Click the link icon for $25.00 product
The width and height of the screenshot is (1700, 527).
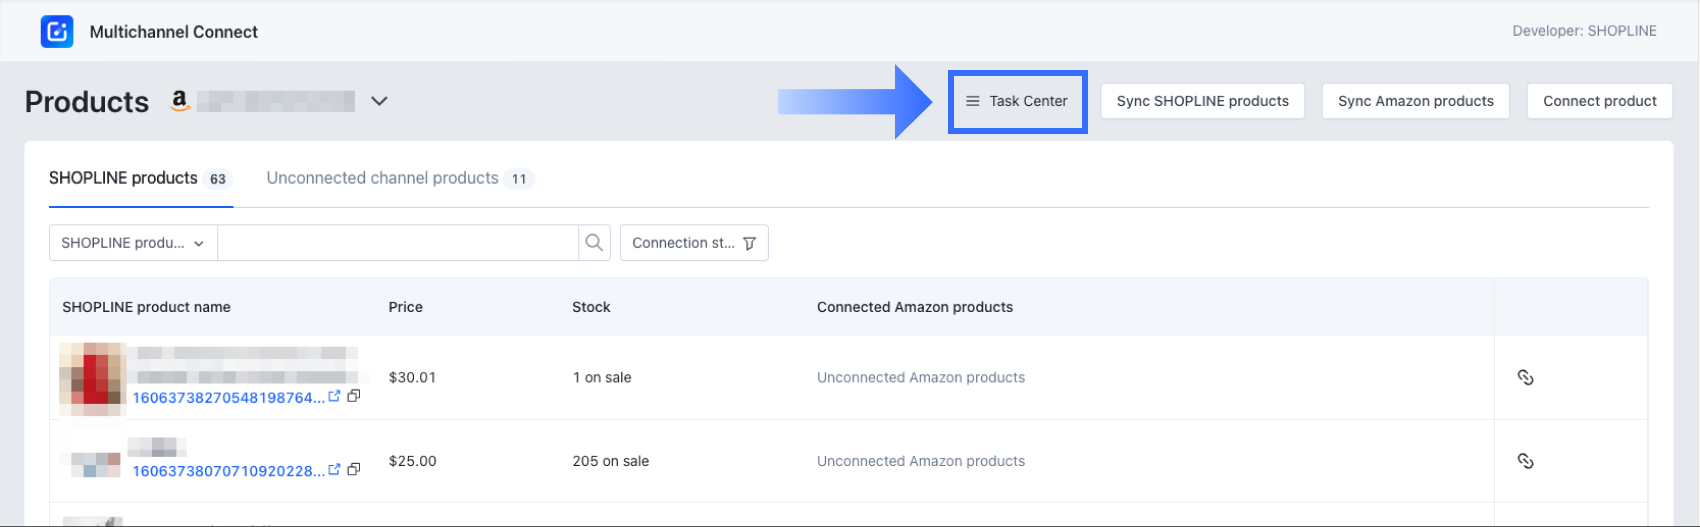coord(1525,461)
